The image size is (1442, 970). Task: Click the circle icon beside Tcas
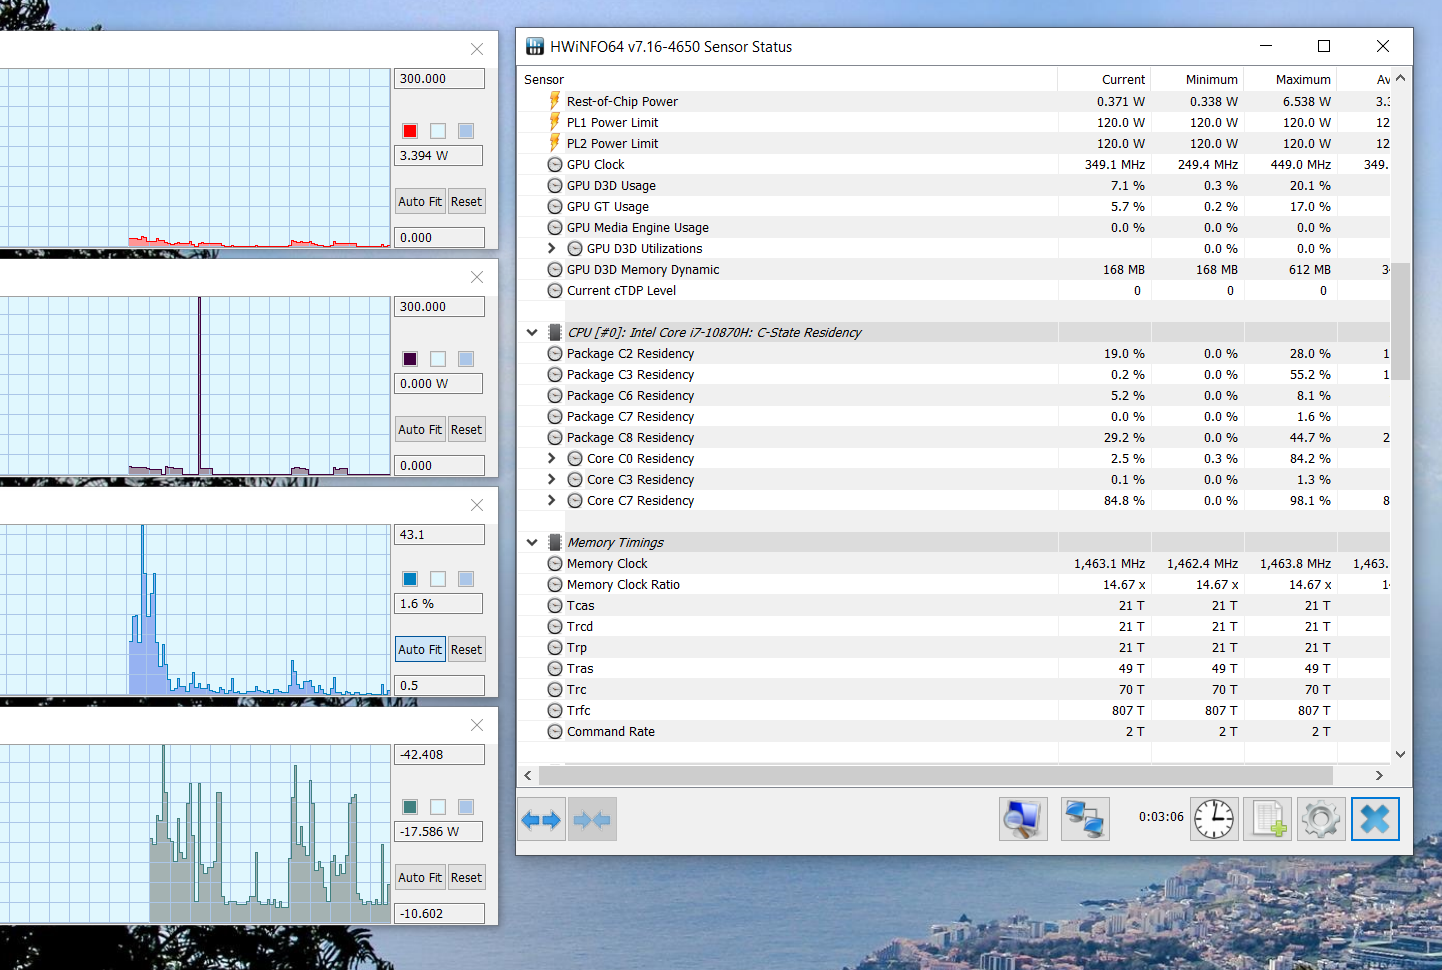[x=555, y=605]
